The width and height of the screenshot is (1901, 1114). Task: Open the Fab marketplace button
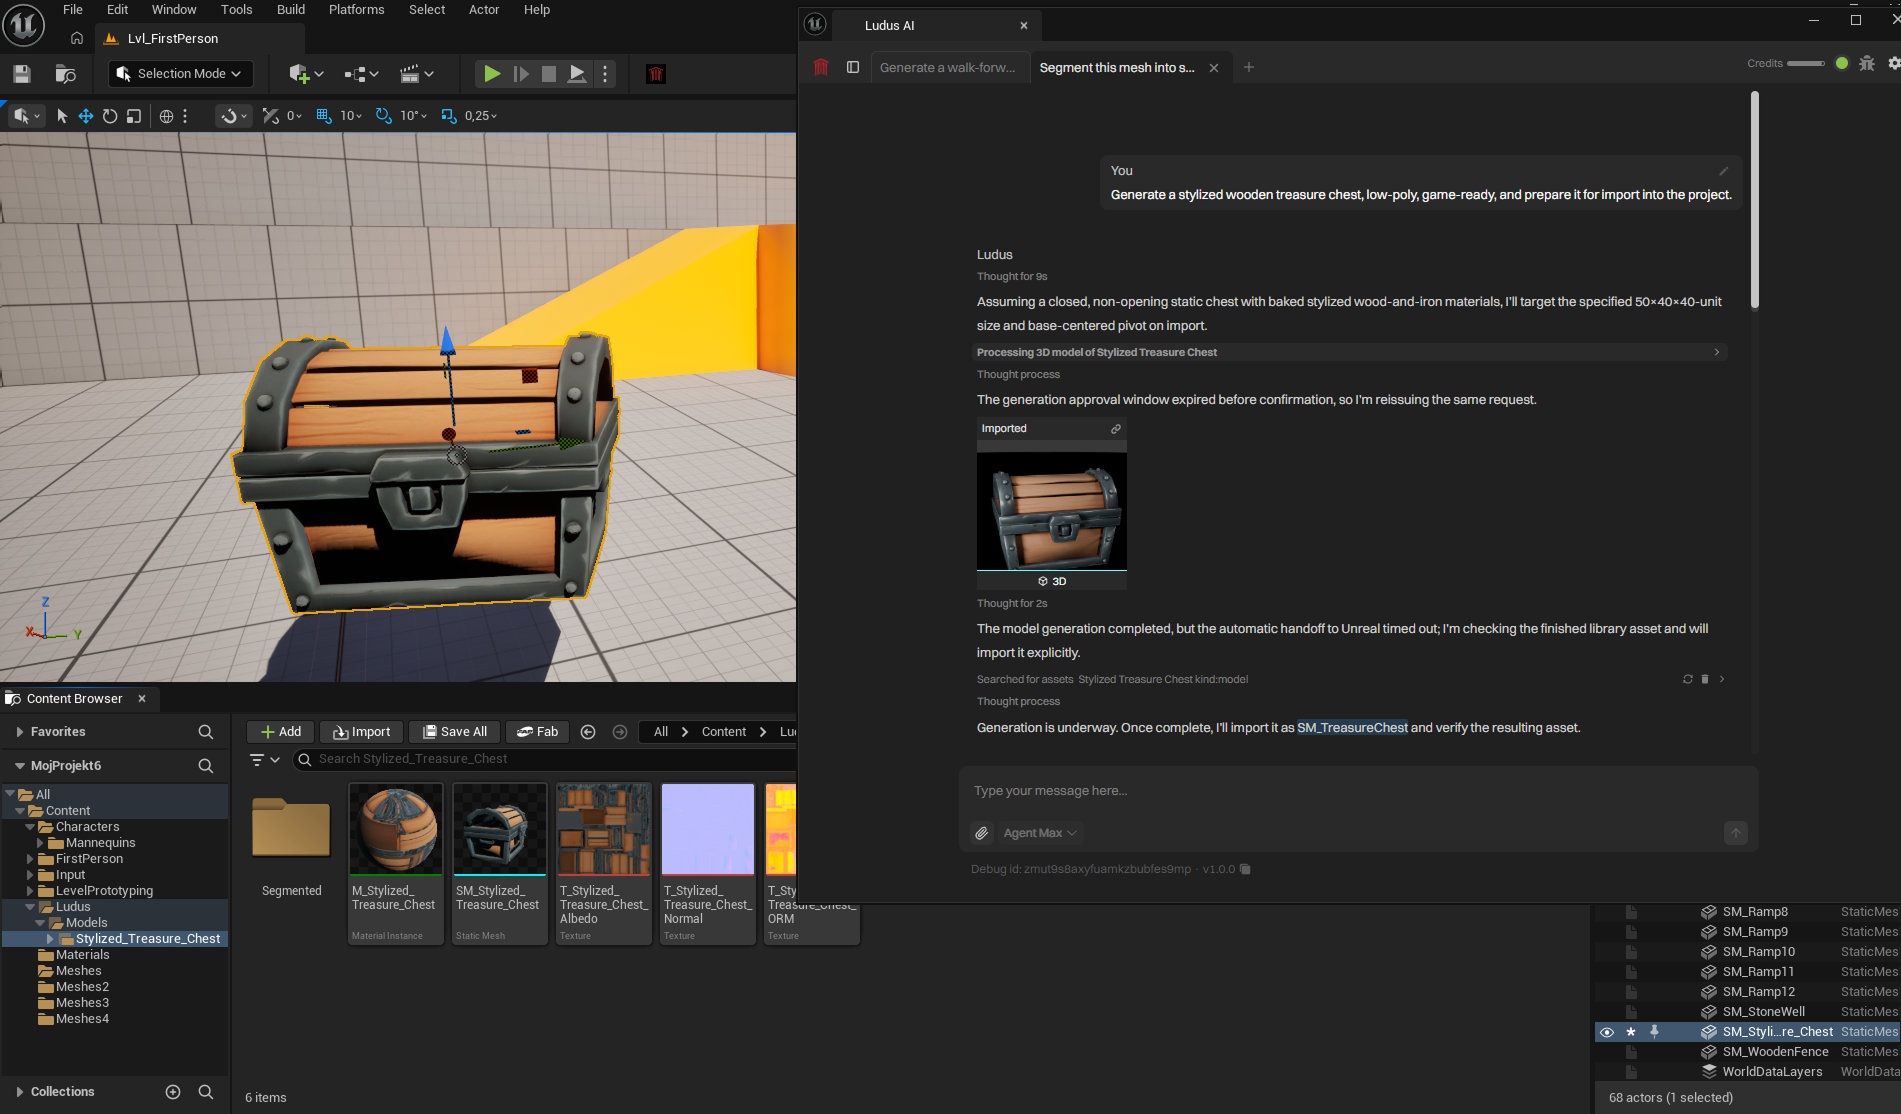(x=538, y=732)
